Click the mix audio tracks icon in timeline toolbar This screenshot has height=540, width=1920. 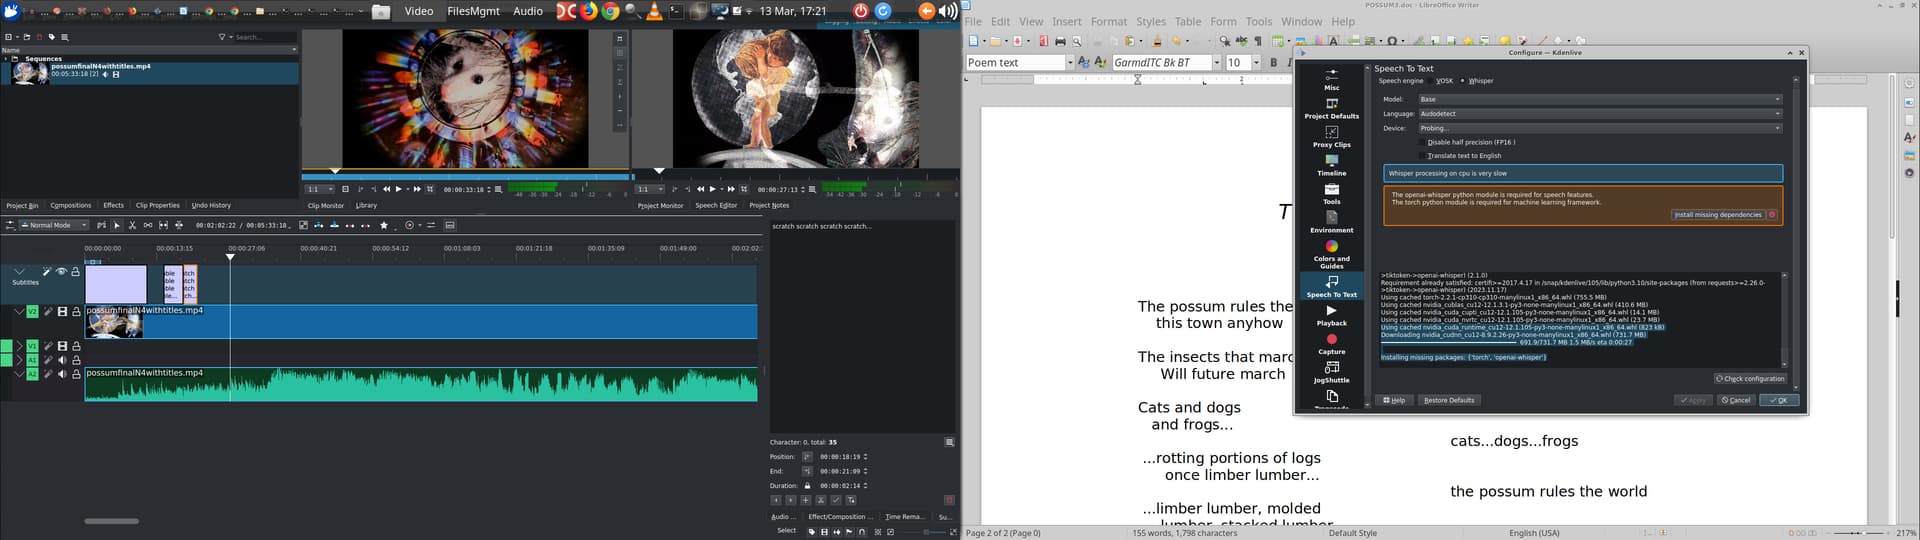(431, 225)
